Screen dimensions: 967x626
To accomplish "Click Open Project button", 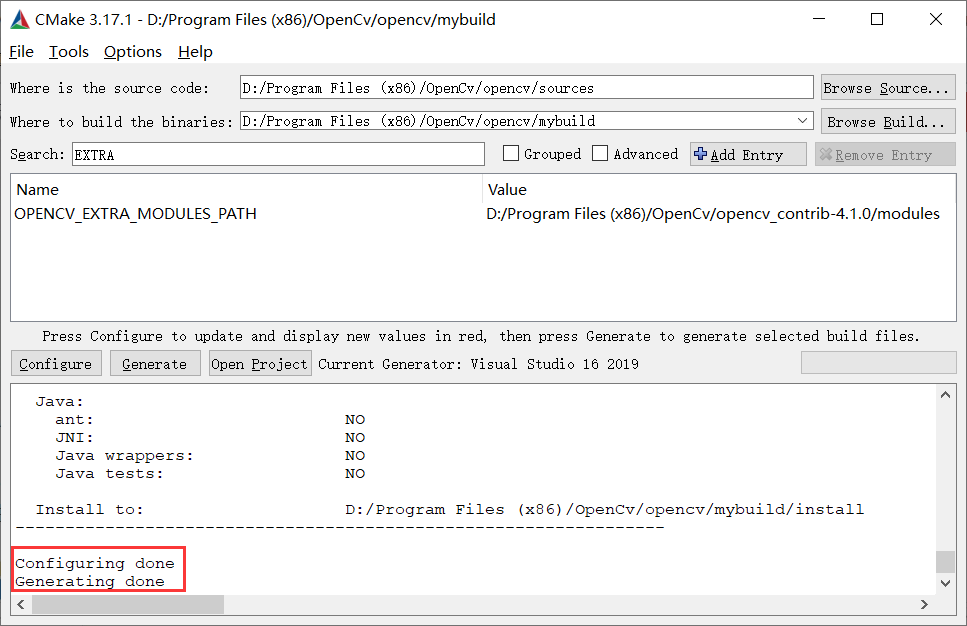I will (x=259, y=363).
